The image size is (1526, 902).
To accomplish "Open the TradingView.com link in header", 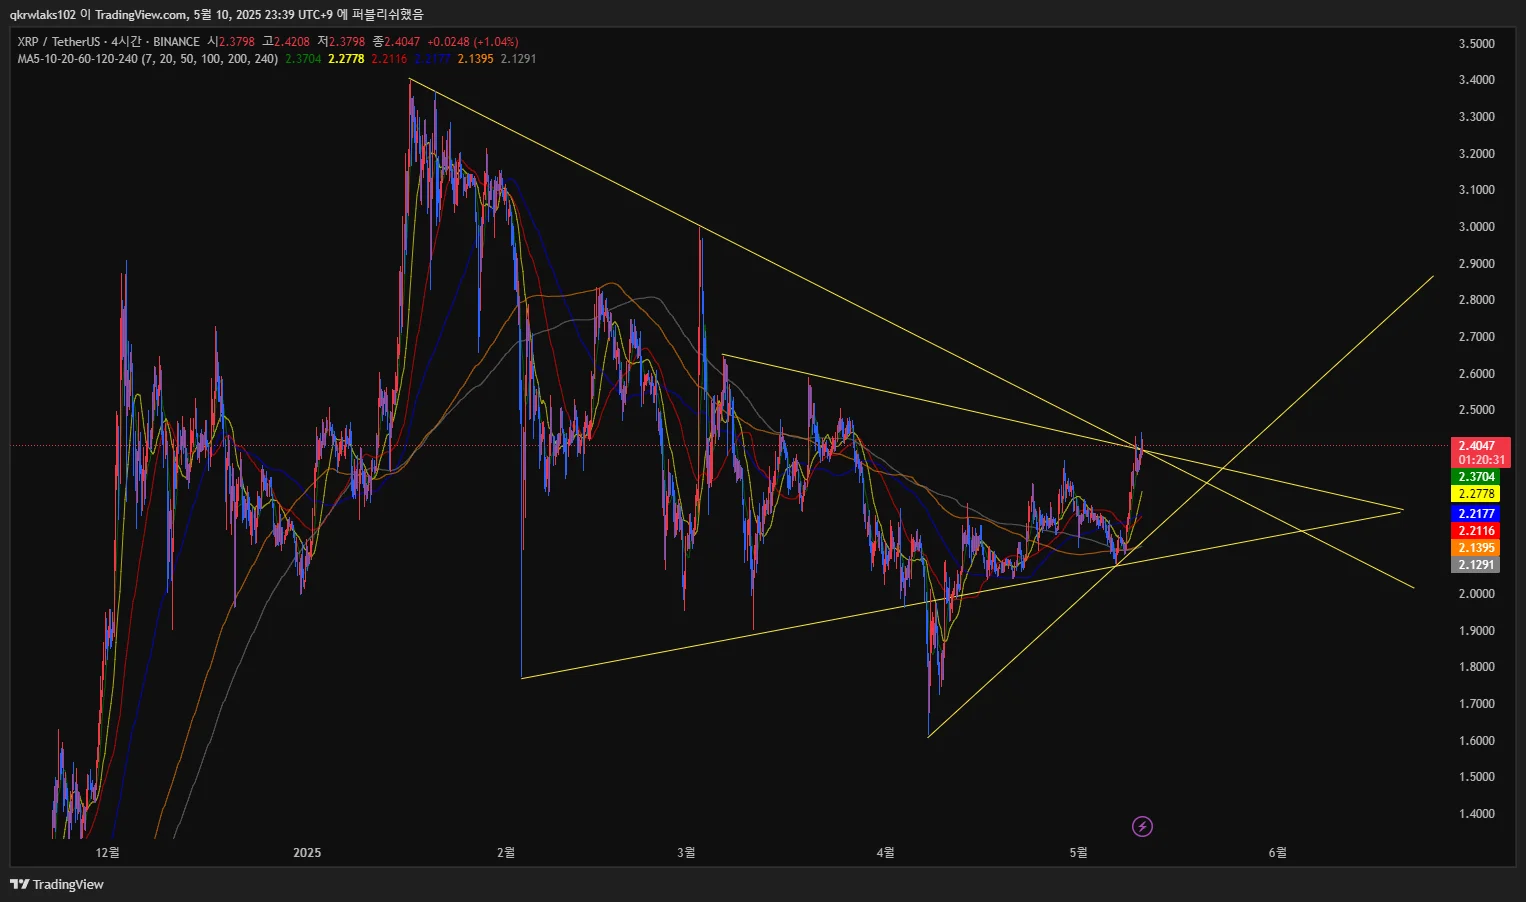I will pos(141,14).
